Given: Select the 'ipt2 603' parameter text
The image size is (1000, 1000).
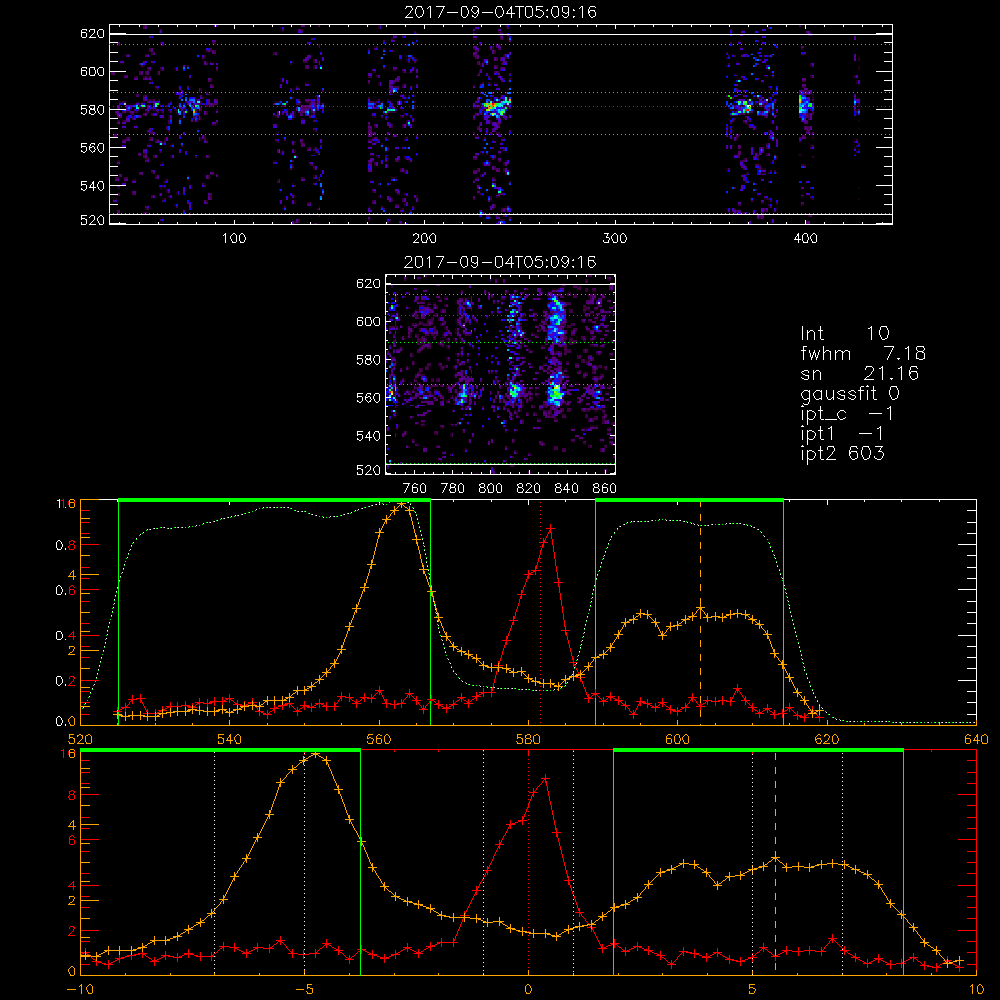Looking at the screenshot, I should coord(842,453).
